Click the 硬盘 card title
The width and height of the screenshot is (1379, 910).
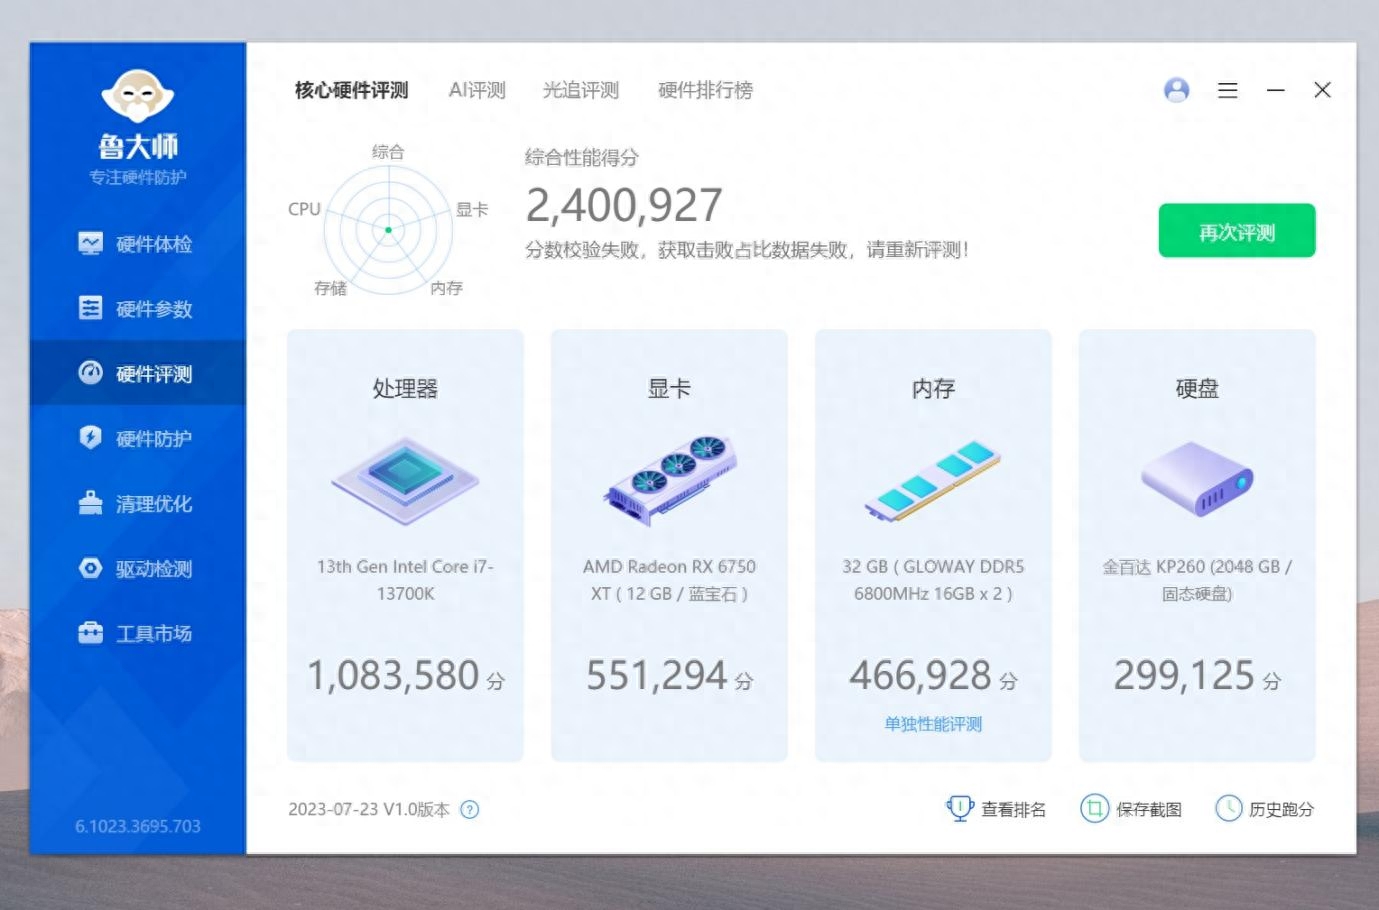pyautogui.click(x=1197, y=388)
